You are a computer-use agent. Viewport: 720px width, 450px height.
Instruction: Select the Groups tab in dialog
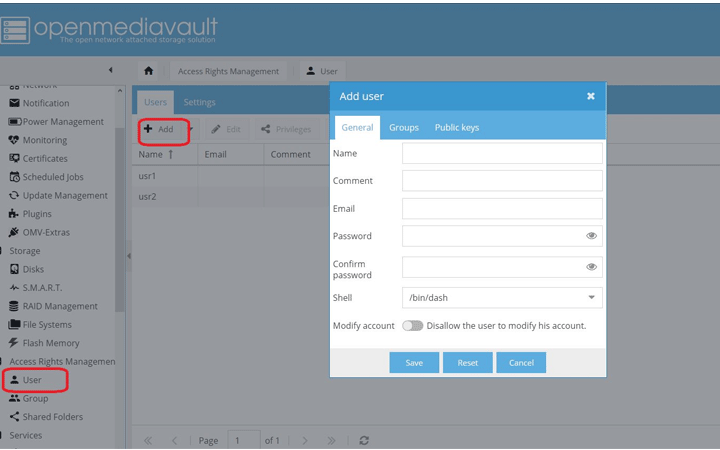(x=404, y=128)
